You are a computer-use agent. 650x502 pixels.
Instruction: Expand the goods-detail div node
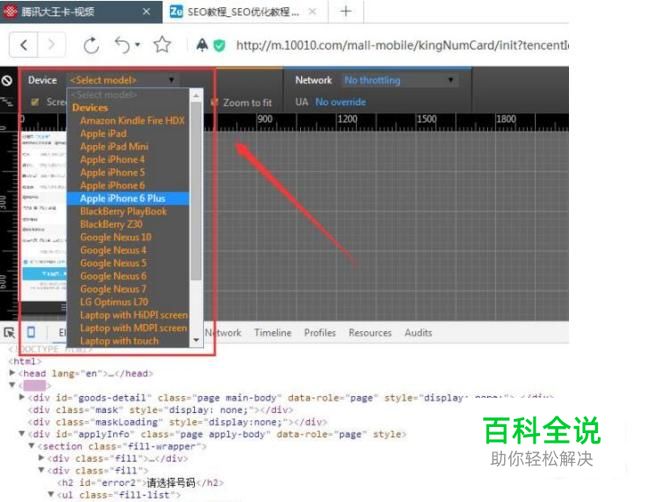click(22, 397)
